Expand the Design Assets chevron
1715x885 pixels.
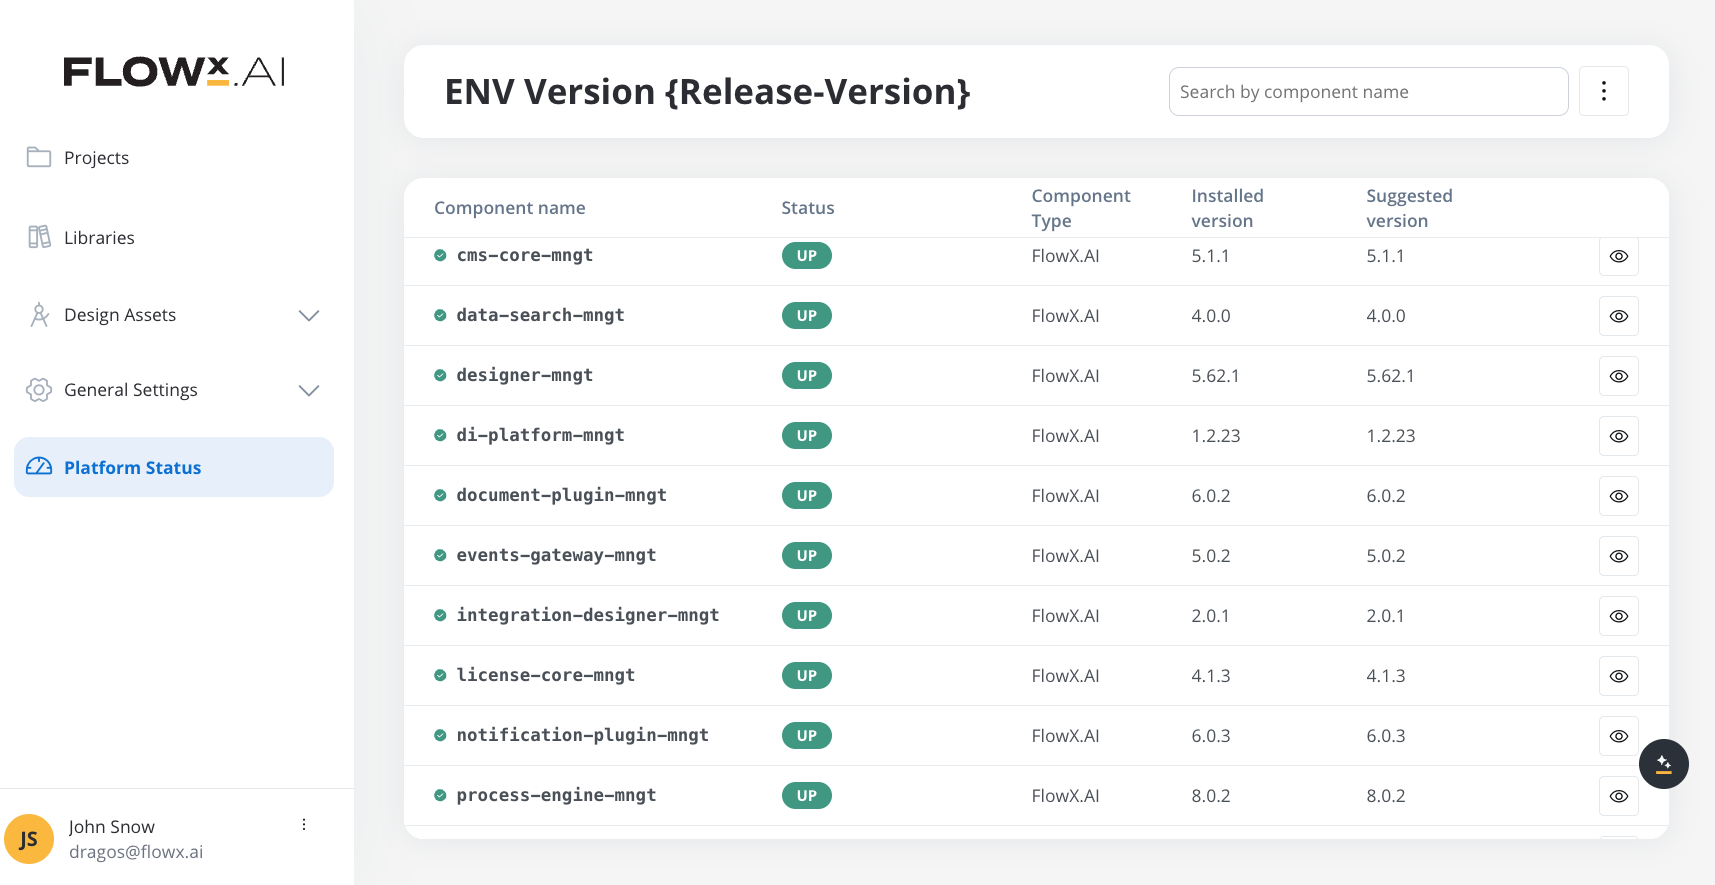tap(309, 315)
